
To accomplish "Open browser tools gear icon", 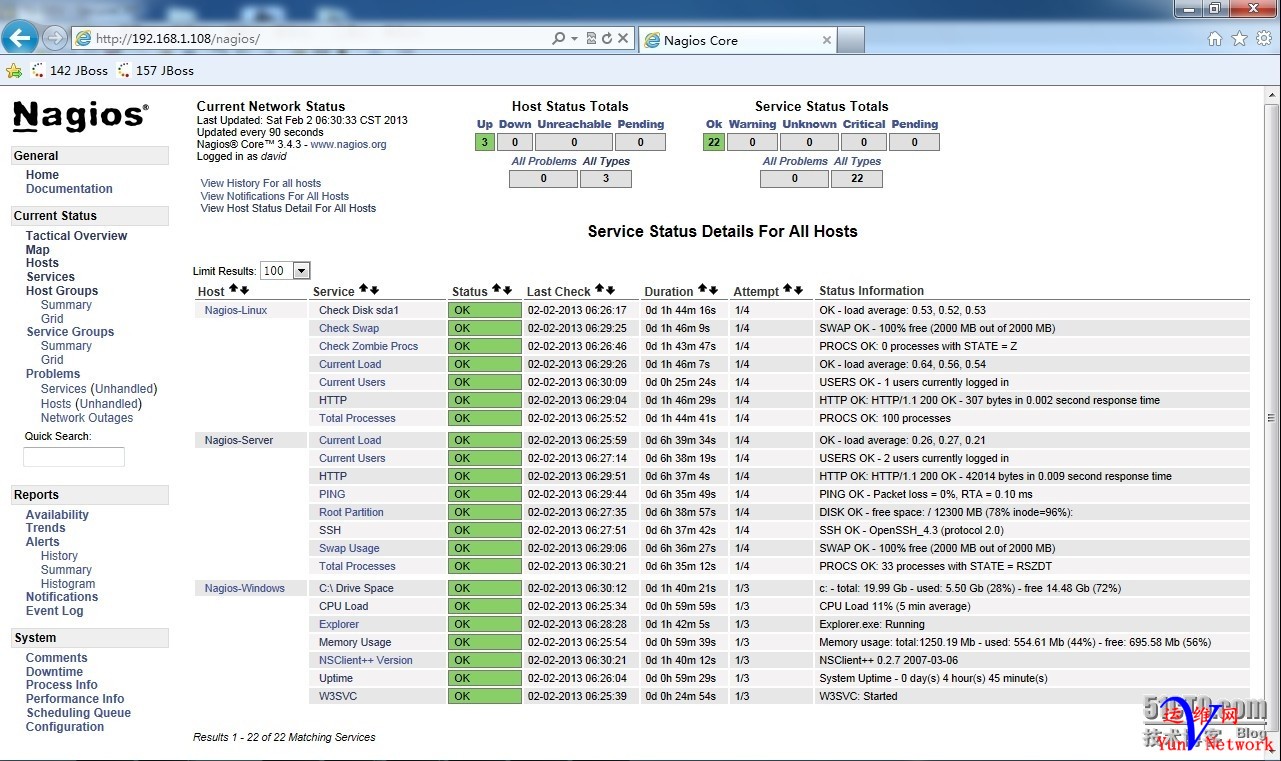I will point(1264,39).
